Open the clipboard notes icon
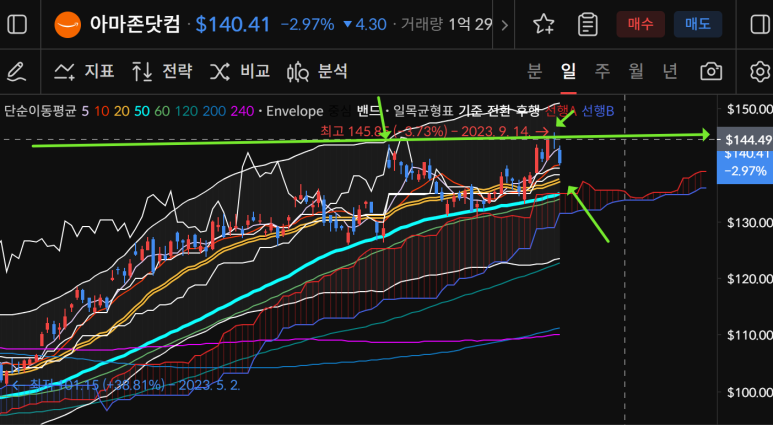This screenshot has height=425, width=773. (x=588, y=24)
